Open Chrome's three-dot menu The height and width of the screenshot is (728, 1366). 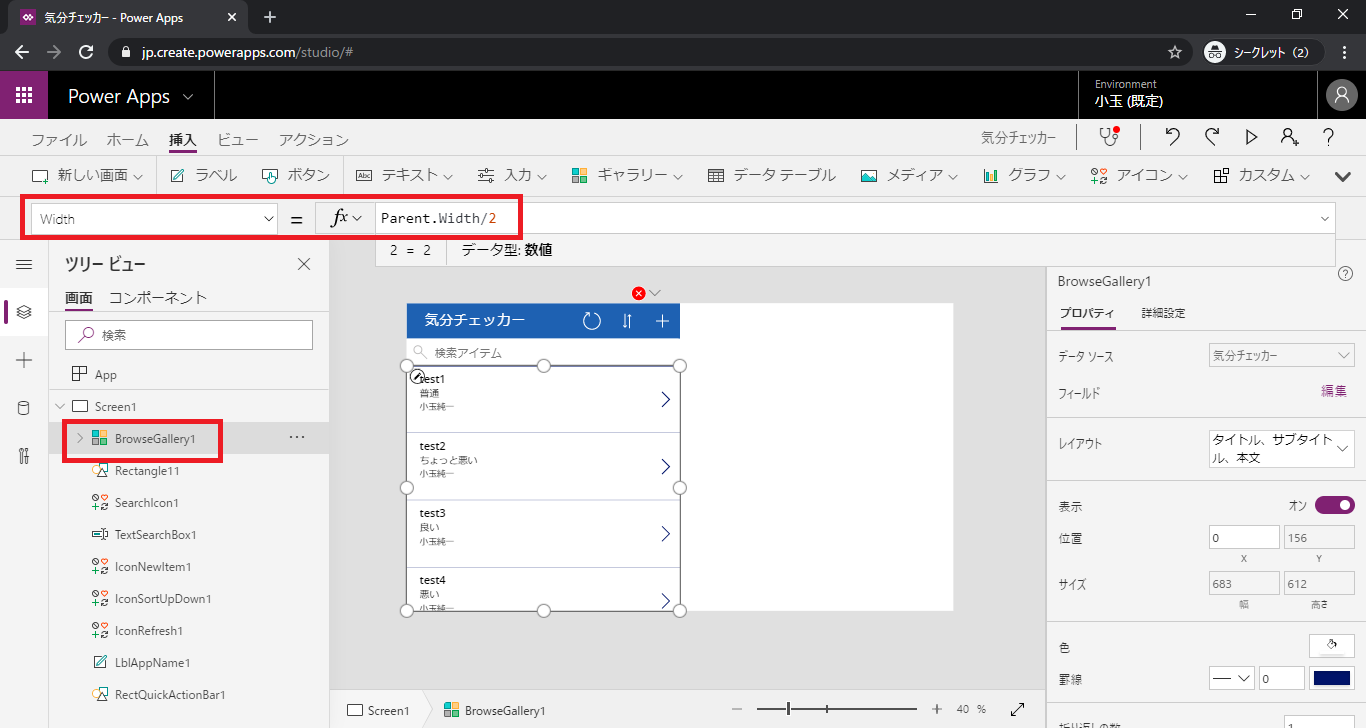pos(1344,52)
